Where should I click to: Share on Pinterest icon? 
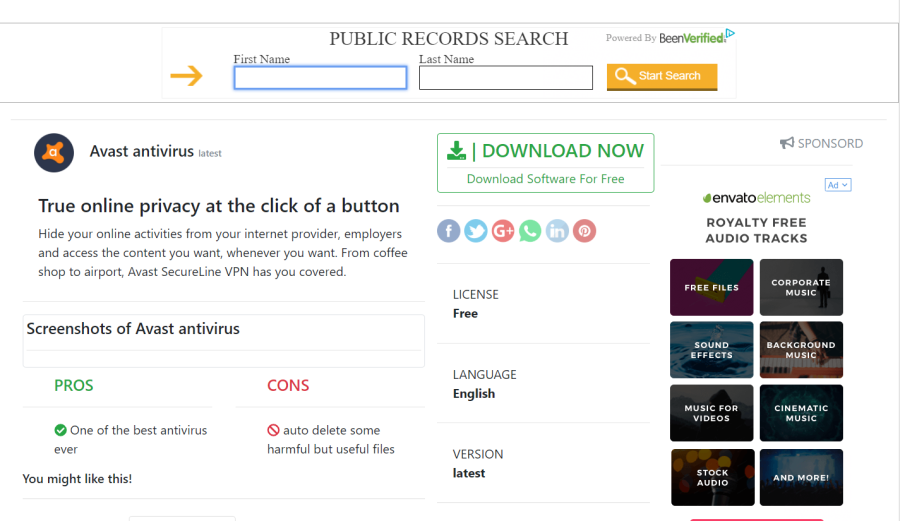tap(584, 231)
